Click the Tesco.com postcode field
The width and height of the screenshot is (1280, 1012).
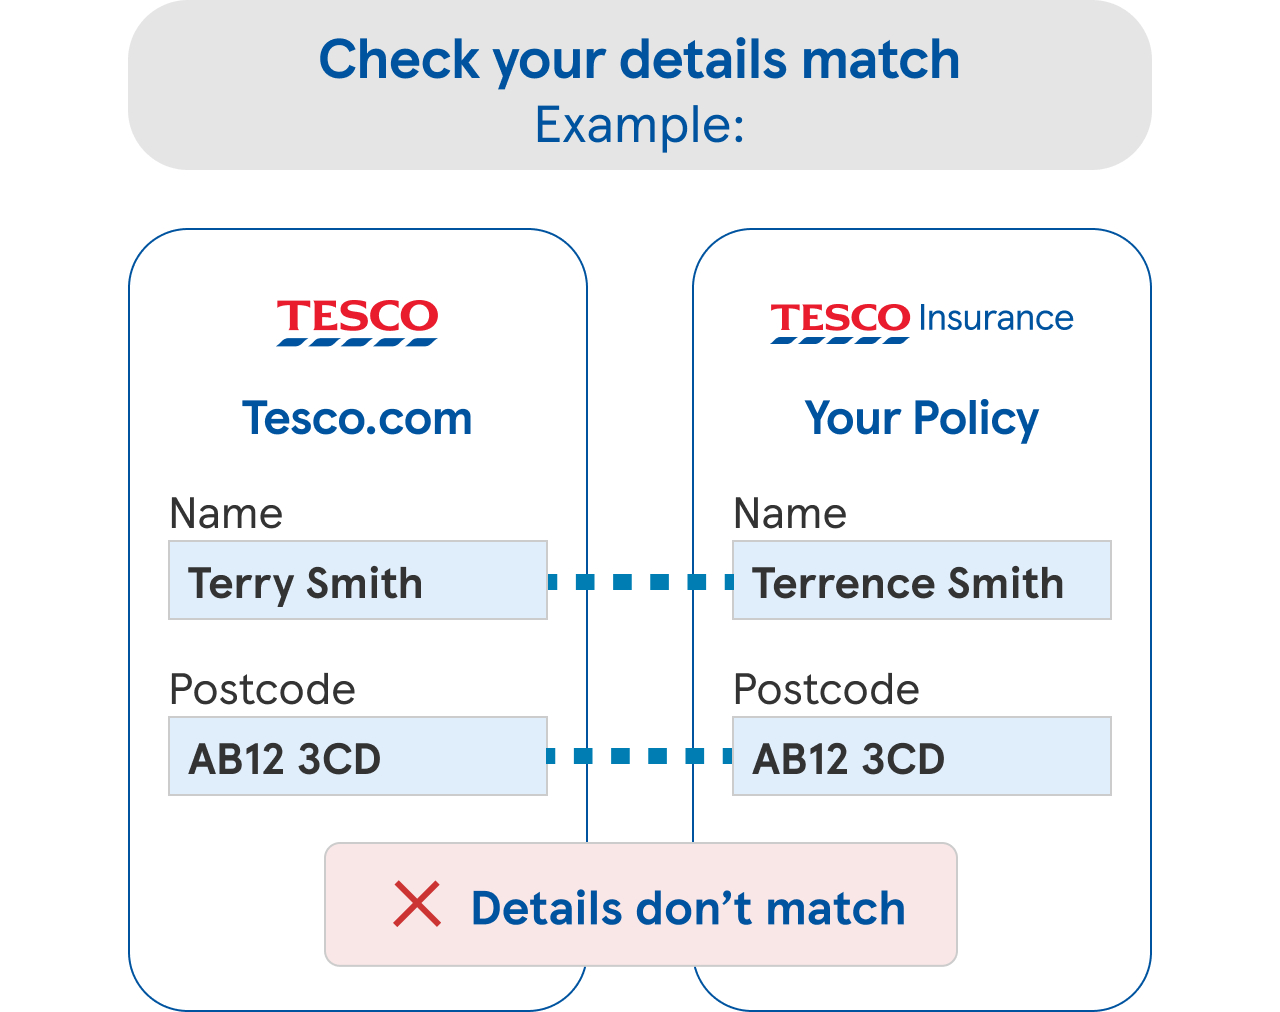tap(357, 757)
